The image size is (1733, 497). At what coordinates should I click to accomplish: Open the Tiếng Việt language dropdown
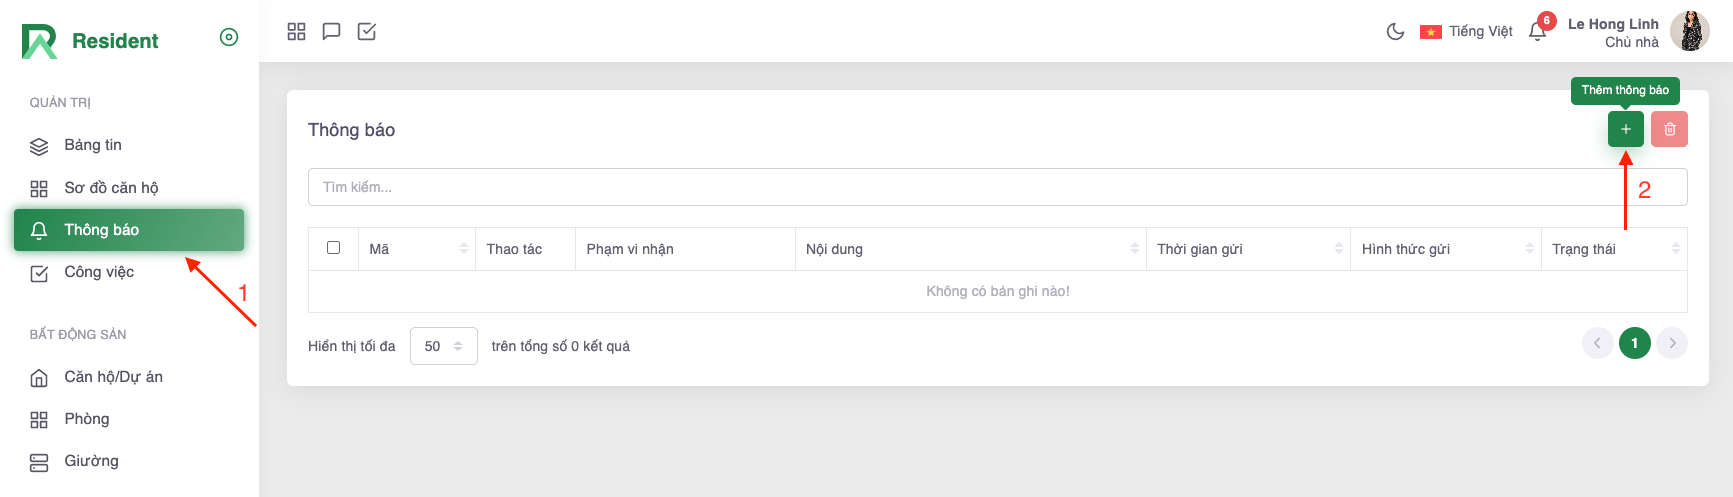coord(1466,32)
